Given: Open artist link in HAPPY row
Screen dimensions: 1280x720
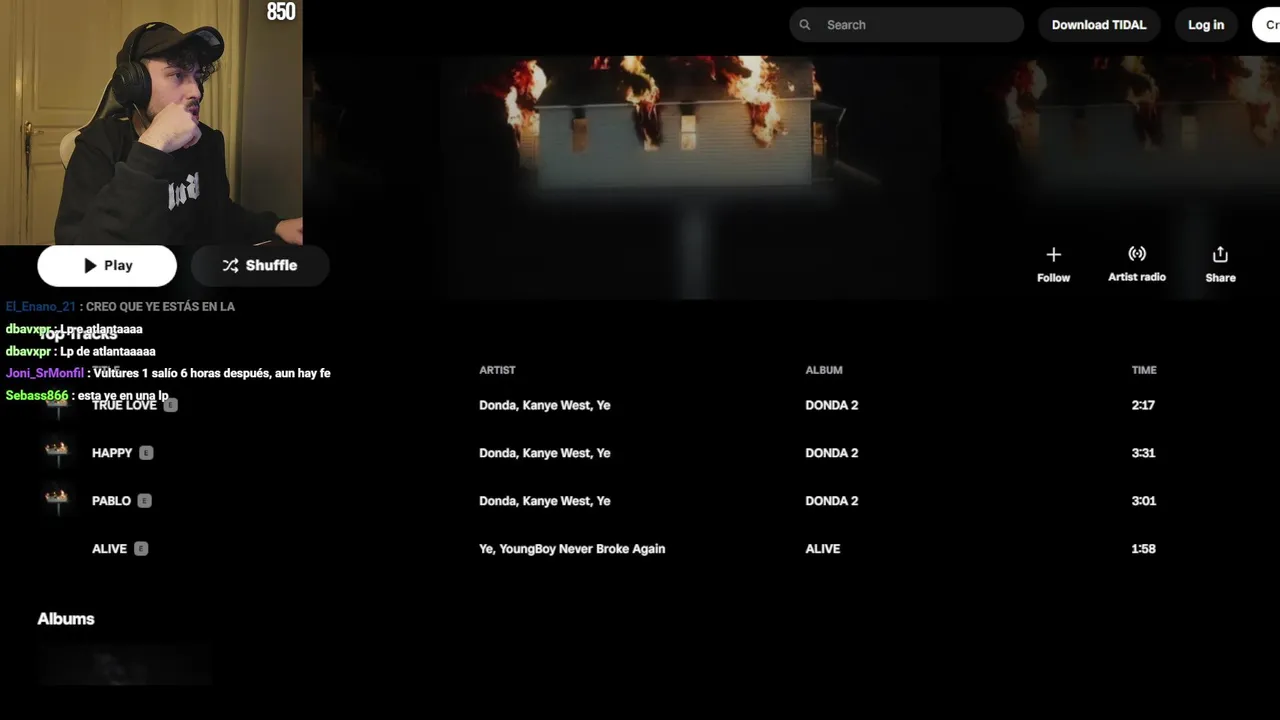Looking at the screenshot, I should click(544, 453).
